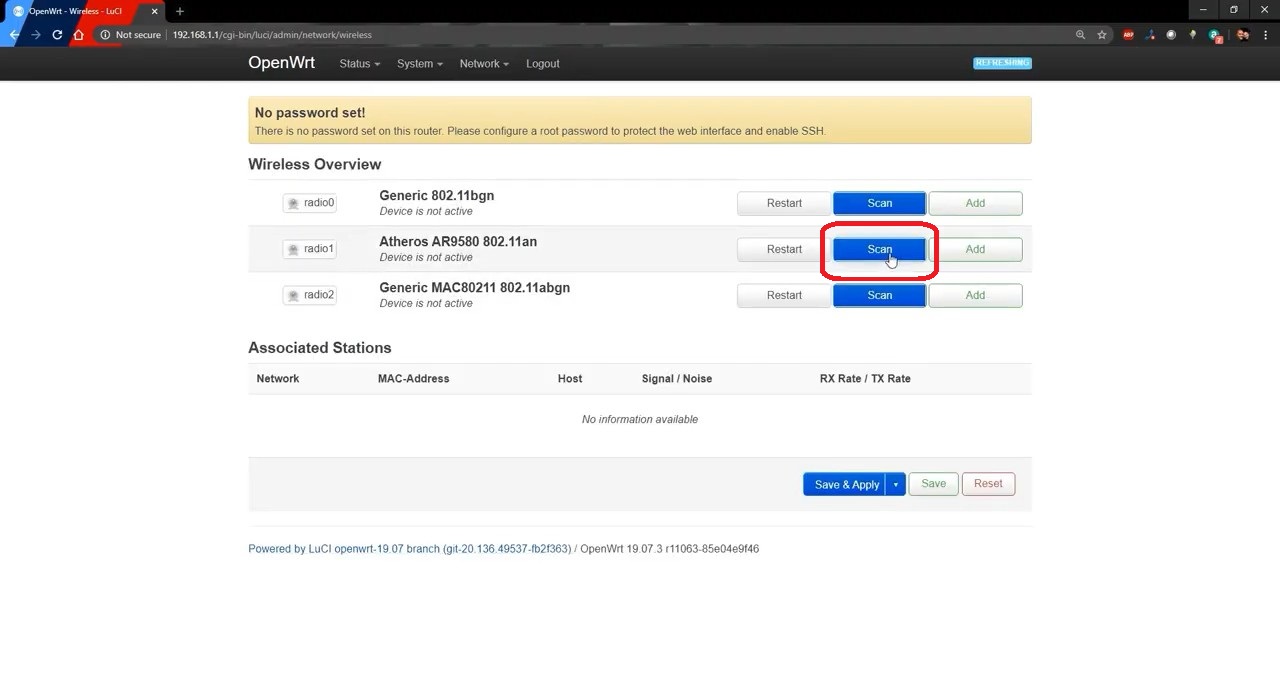Open the Status menu
Screen dimensions: 1280x694
pos(359,63)
